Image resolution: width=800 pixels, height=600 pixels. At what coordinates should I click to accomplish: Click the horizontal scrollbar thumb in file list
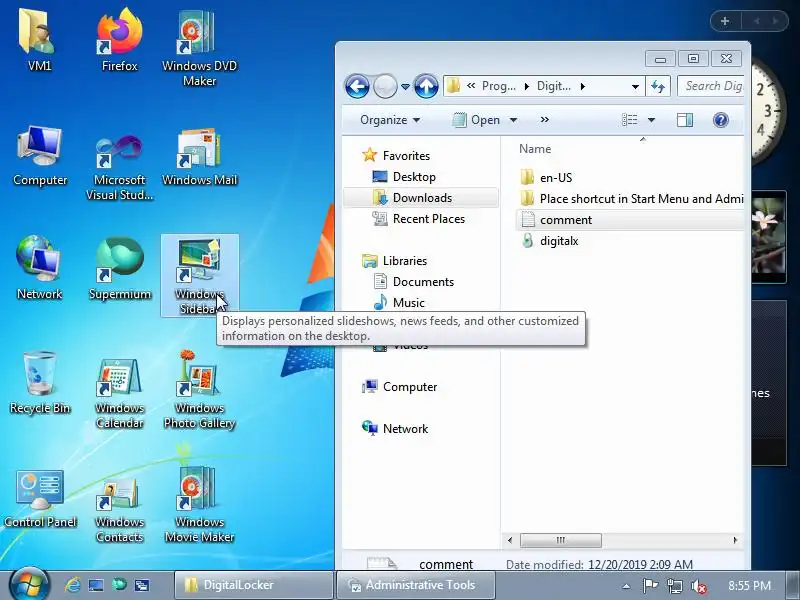tap(560, 540)
